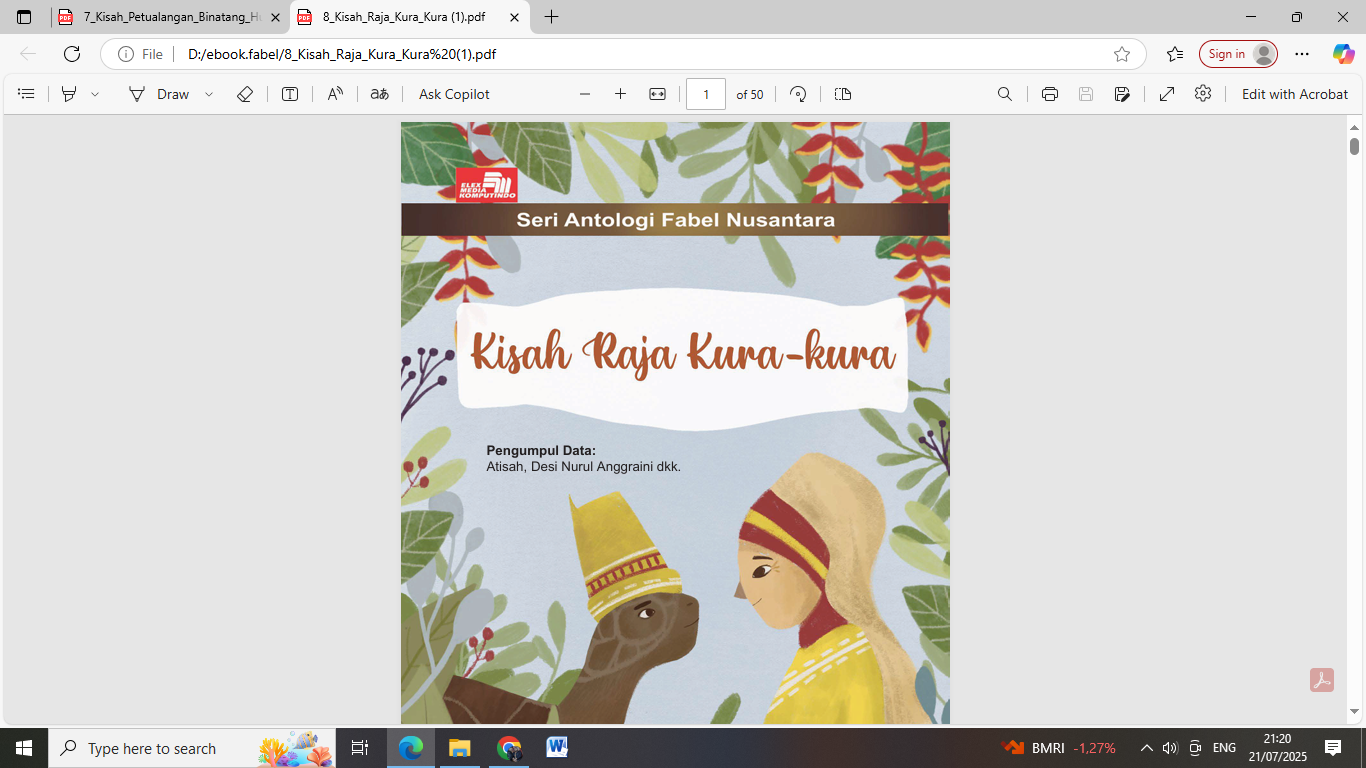Screen dimensions: 1366x768
Task: Open the highlighter options dropdown
Action: [93, 93]
